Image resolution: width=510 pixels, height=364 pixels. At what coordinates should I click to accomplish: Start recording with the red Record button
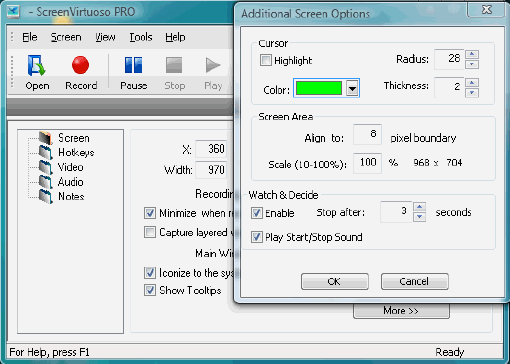tap(80, 65)
